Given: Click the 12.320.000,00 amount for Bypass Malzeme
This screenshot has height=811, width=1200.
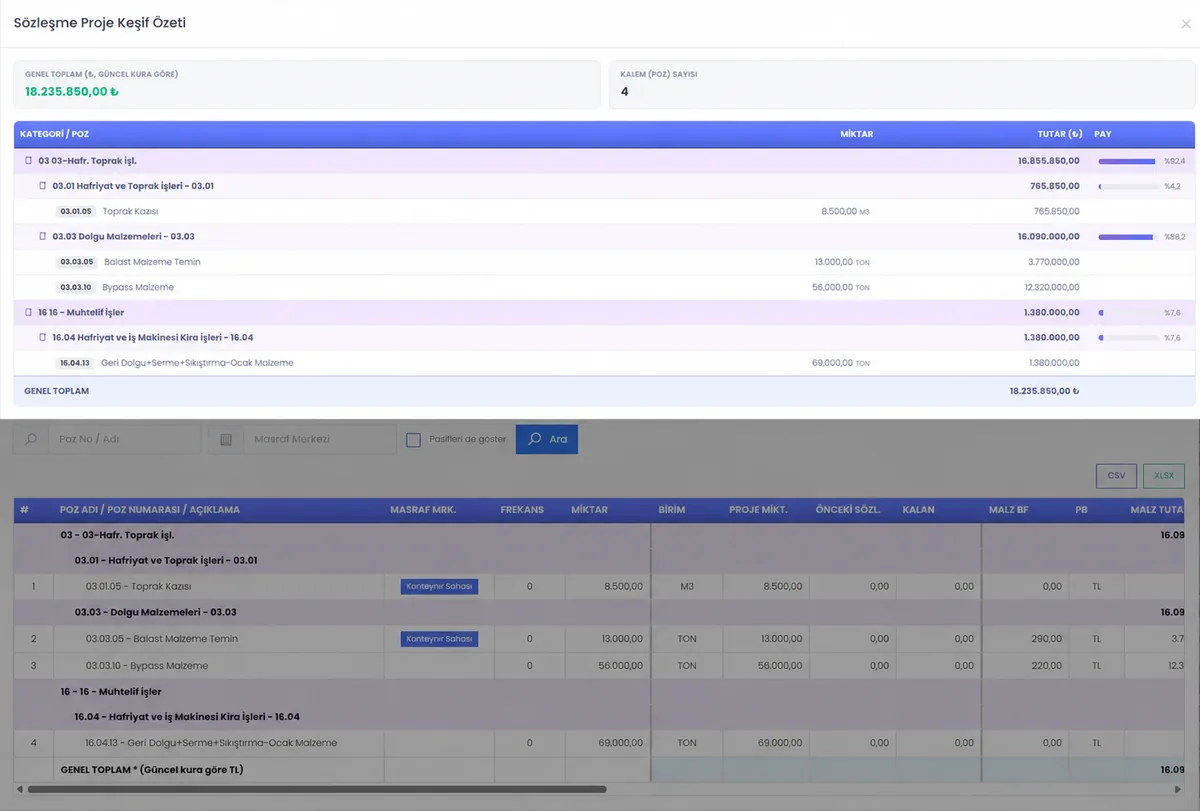Looking at the screenshot, I should point(1052,288).
